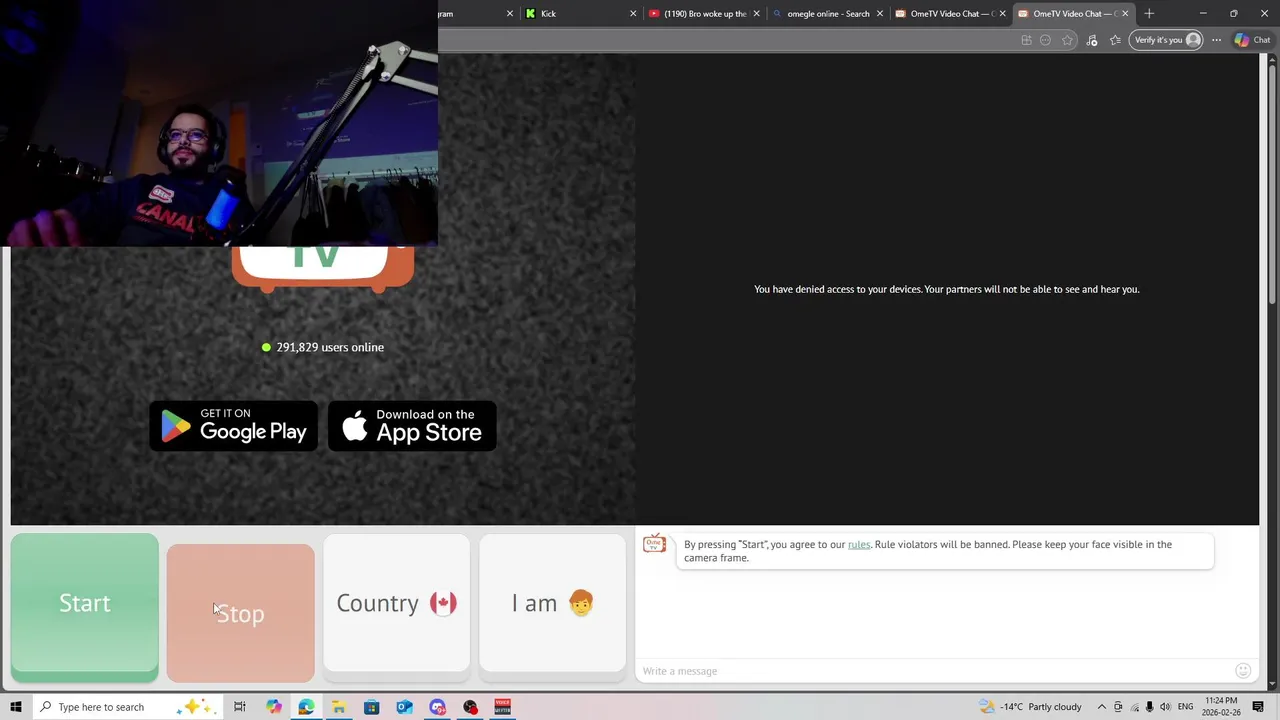The width and height of the screenshot is (1280, 720).
Task: Click the 'Verify it's you' profile button
Action: pyautogui.click(x=1166, y=40)
